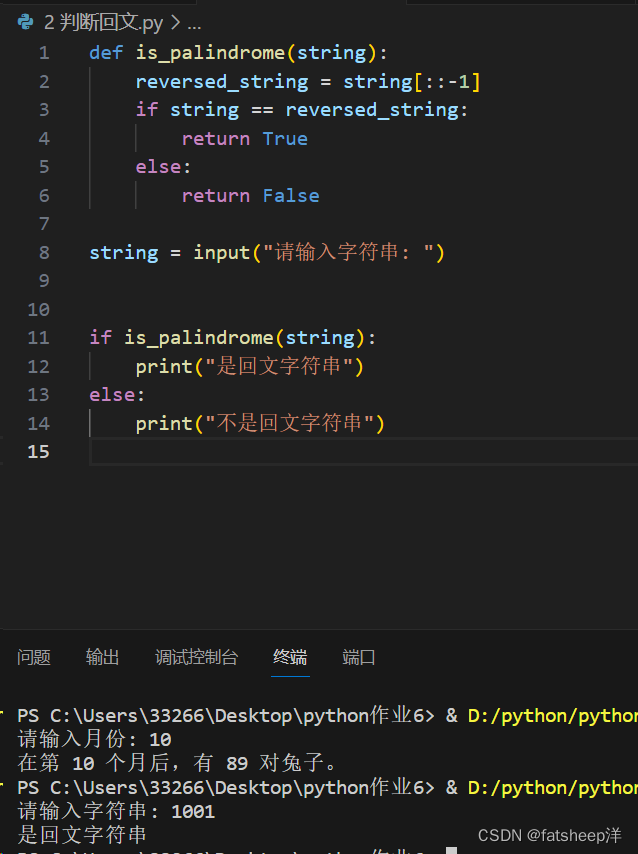Click terminal output "在第 10 个月后，有 89 对兔子。"

pyautogui.click(x=177, y=763)
